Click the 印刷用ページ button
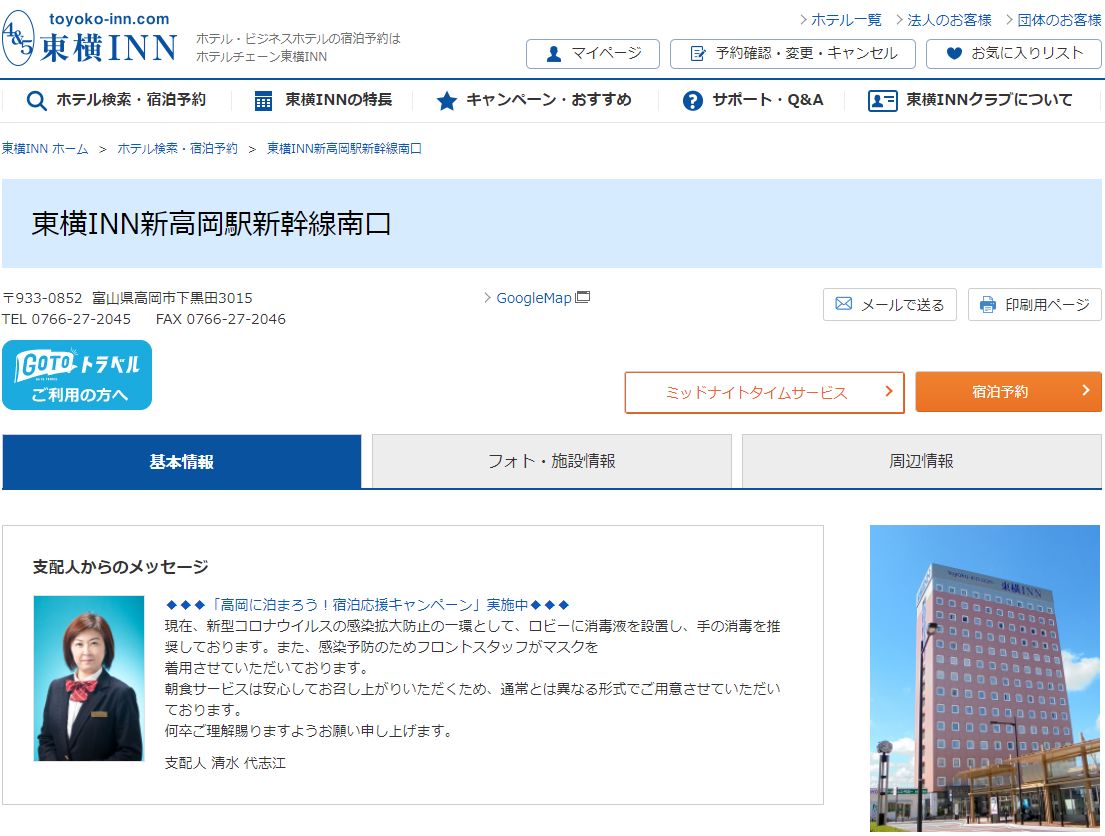 pyautogui.click(x=1035, y=305)
